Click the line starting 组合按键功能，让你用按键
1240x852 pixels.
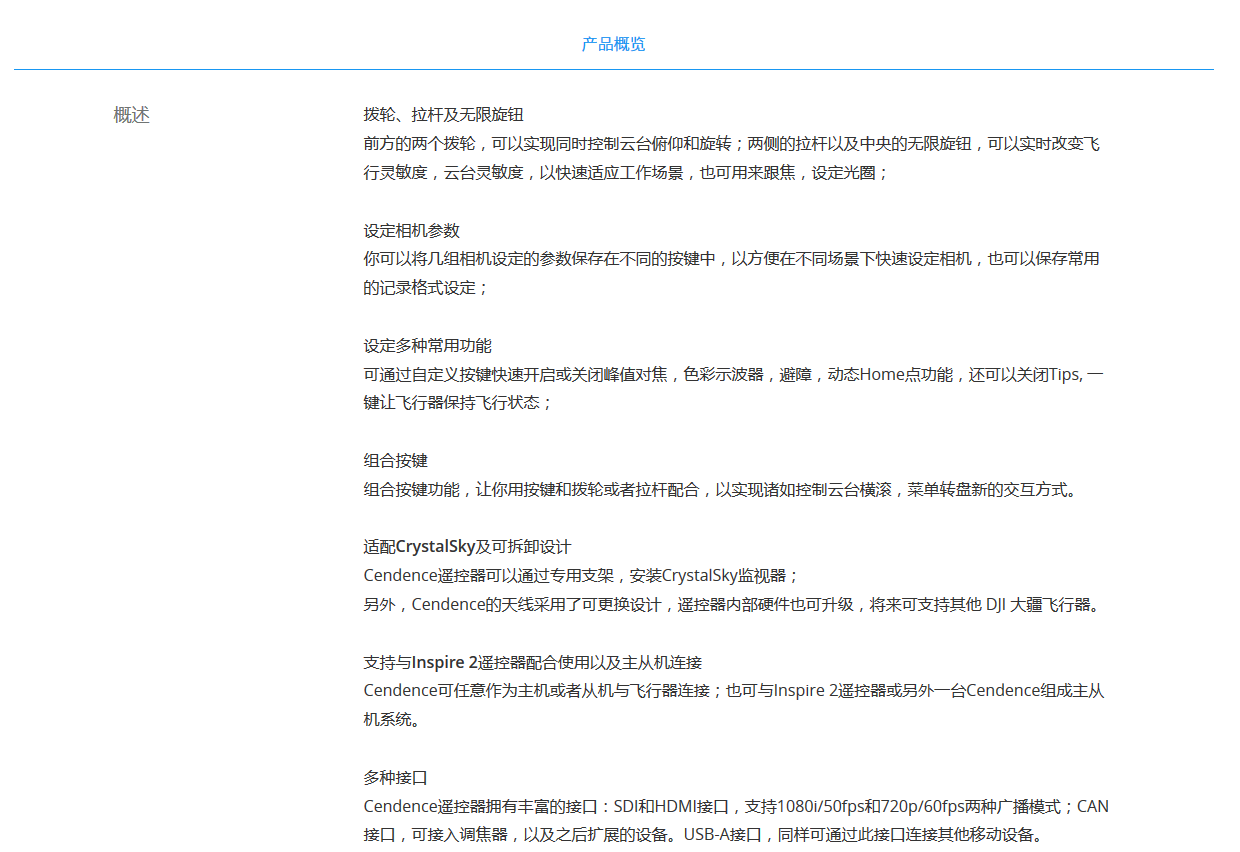[x=721, y=490]
